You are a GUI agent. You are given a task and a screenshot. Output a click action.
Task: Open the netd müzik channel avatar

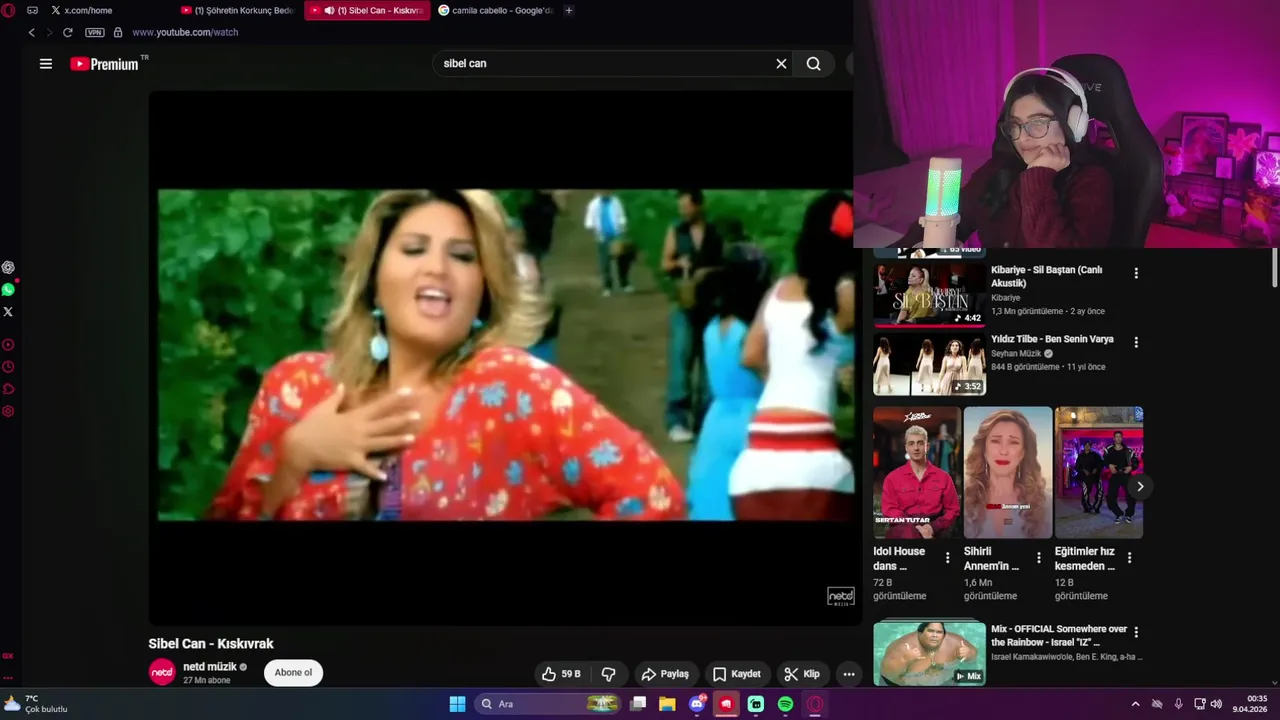[162, 673]
